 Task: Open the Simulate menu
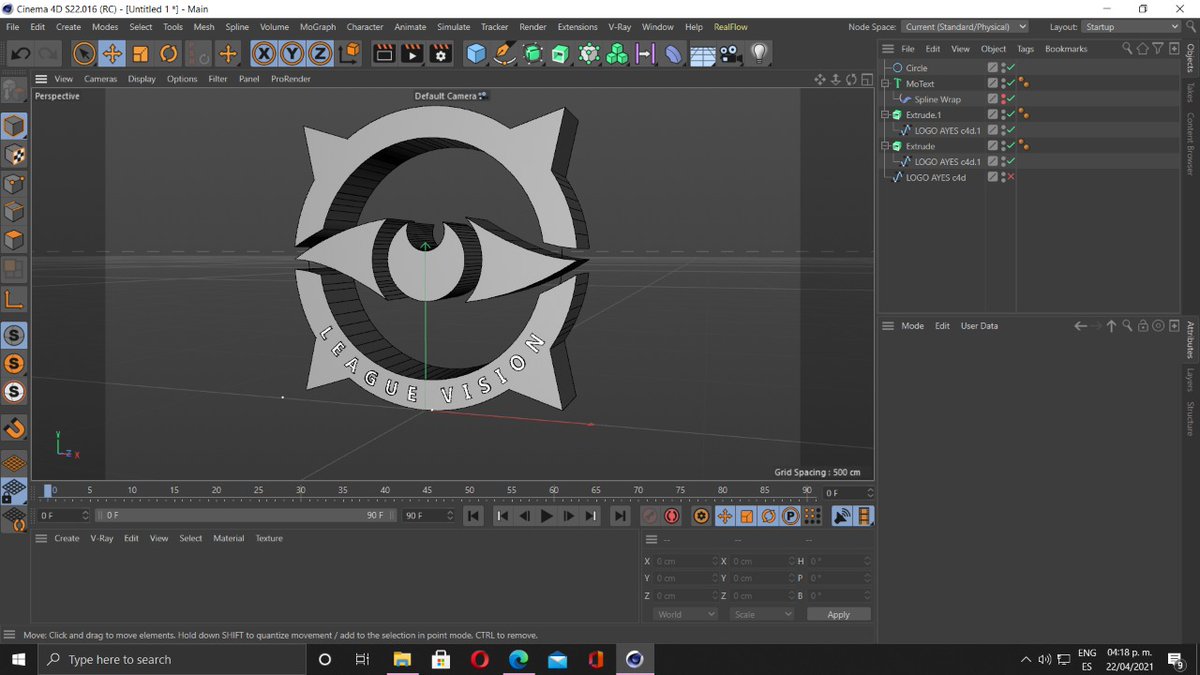[x=453, y=27]
